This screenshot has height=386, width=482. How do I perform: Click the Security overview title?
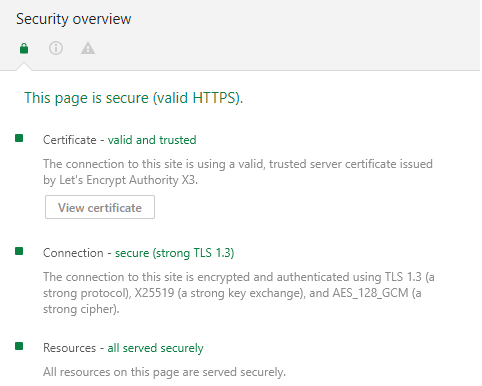(x=74, y=19)
